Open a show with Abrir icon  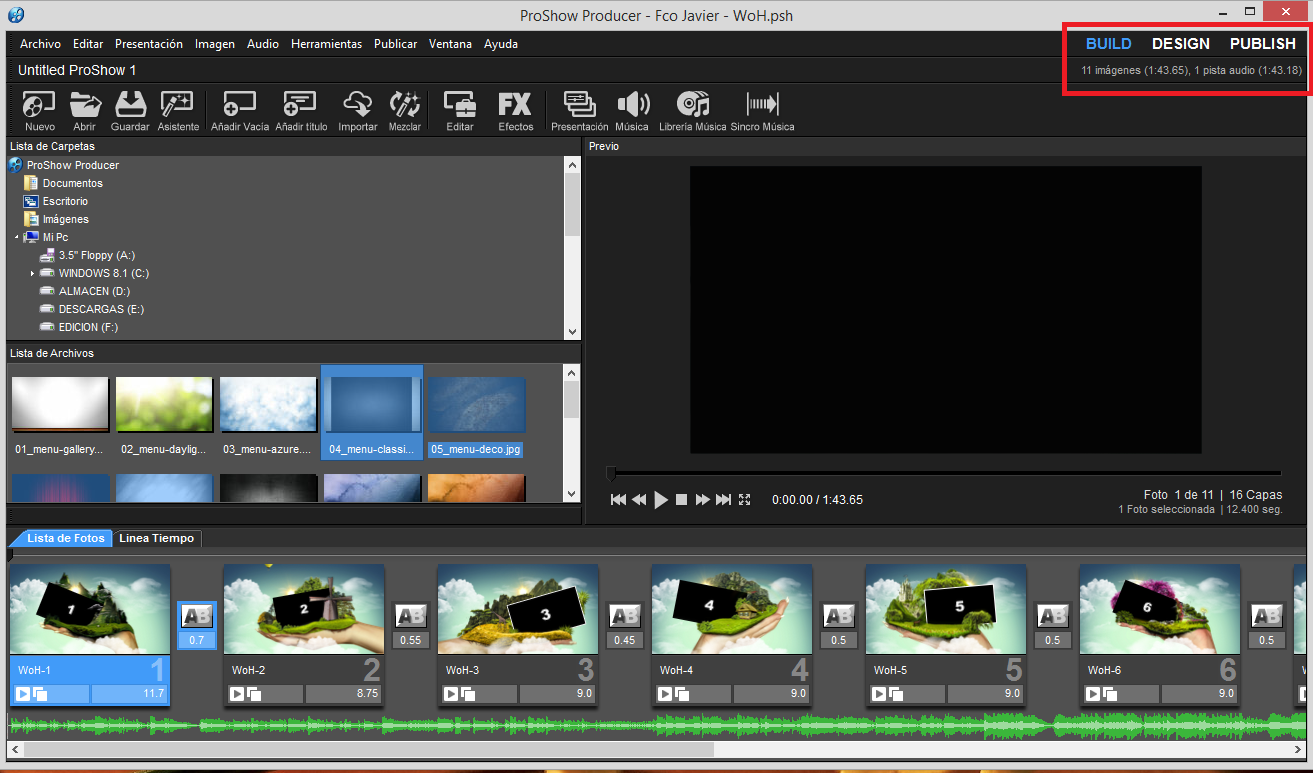(84, 111)
